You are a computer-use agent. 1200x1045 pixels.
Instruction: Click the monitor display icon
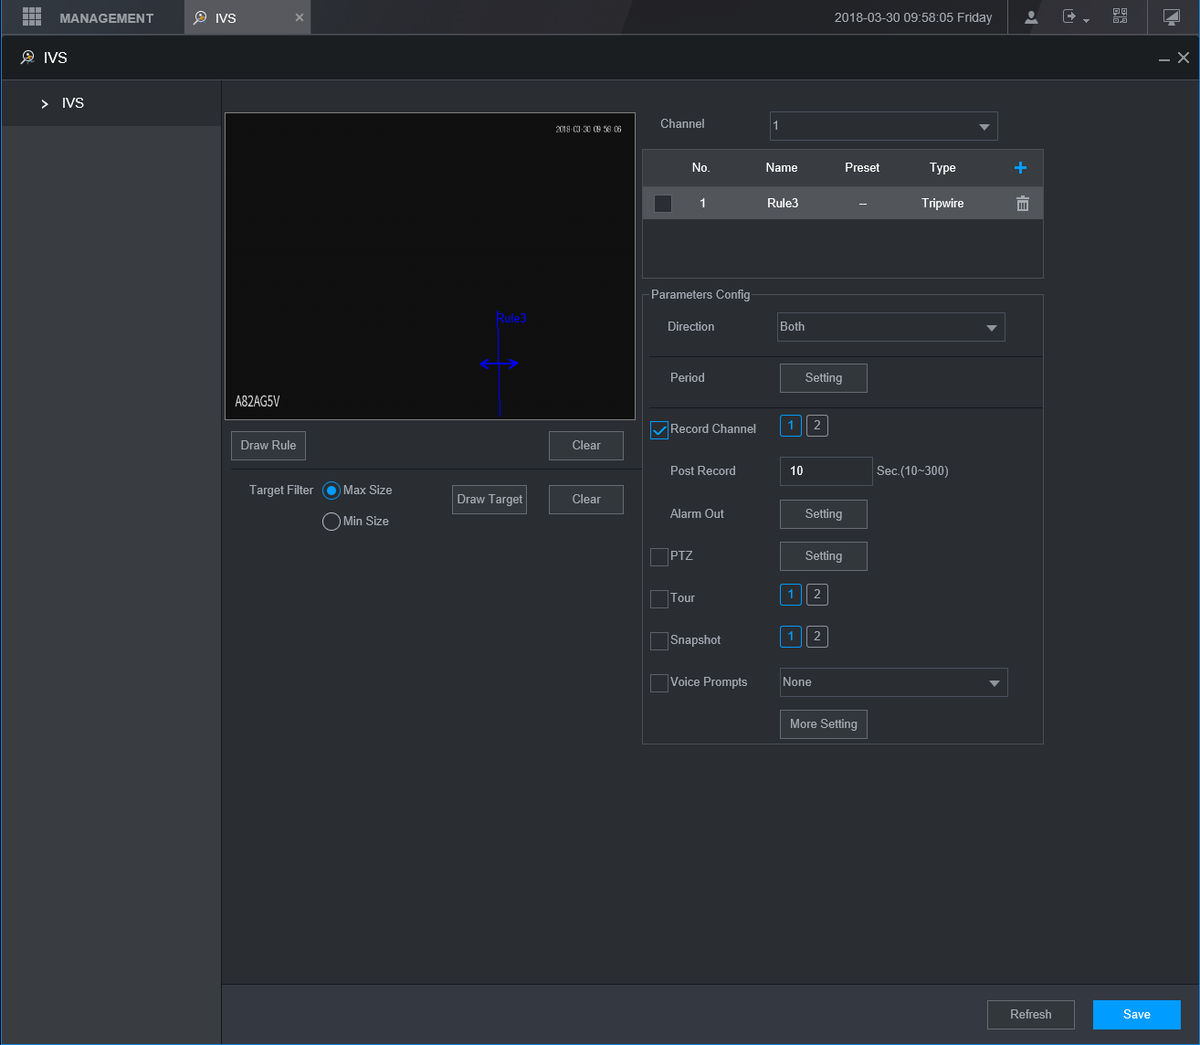(1171, 17)
